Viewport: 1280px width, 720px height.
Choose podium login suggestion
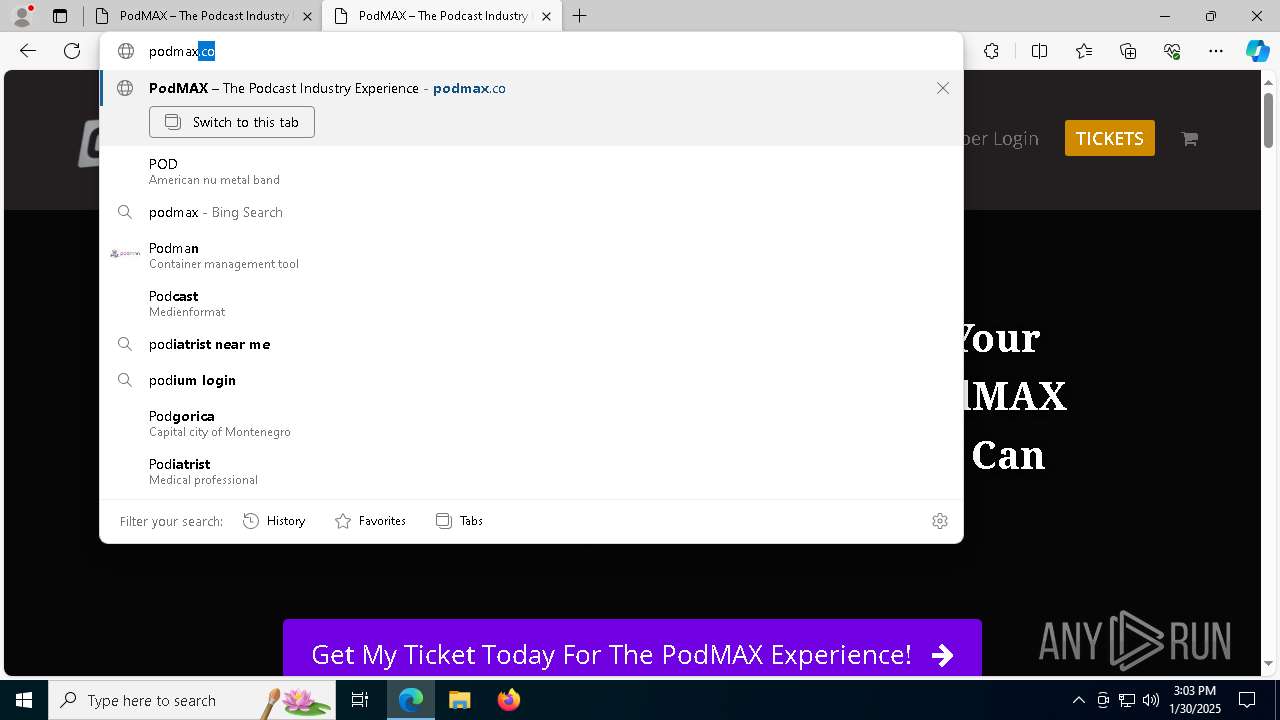531,380
